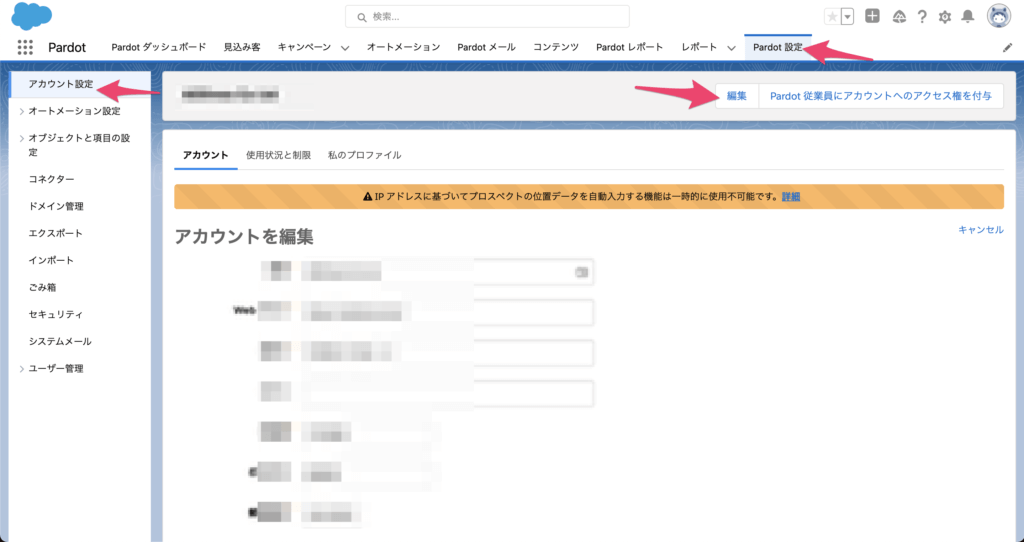The image size is (1024, 542).
Task: Open ドメイン管理 in the sidebar
Action: pyautogui.click(x=56, y=206)
